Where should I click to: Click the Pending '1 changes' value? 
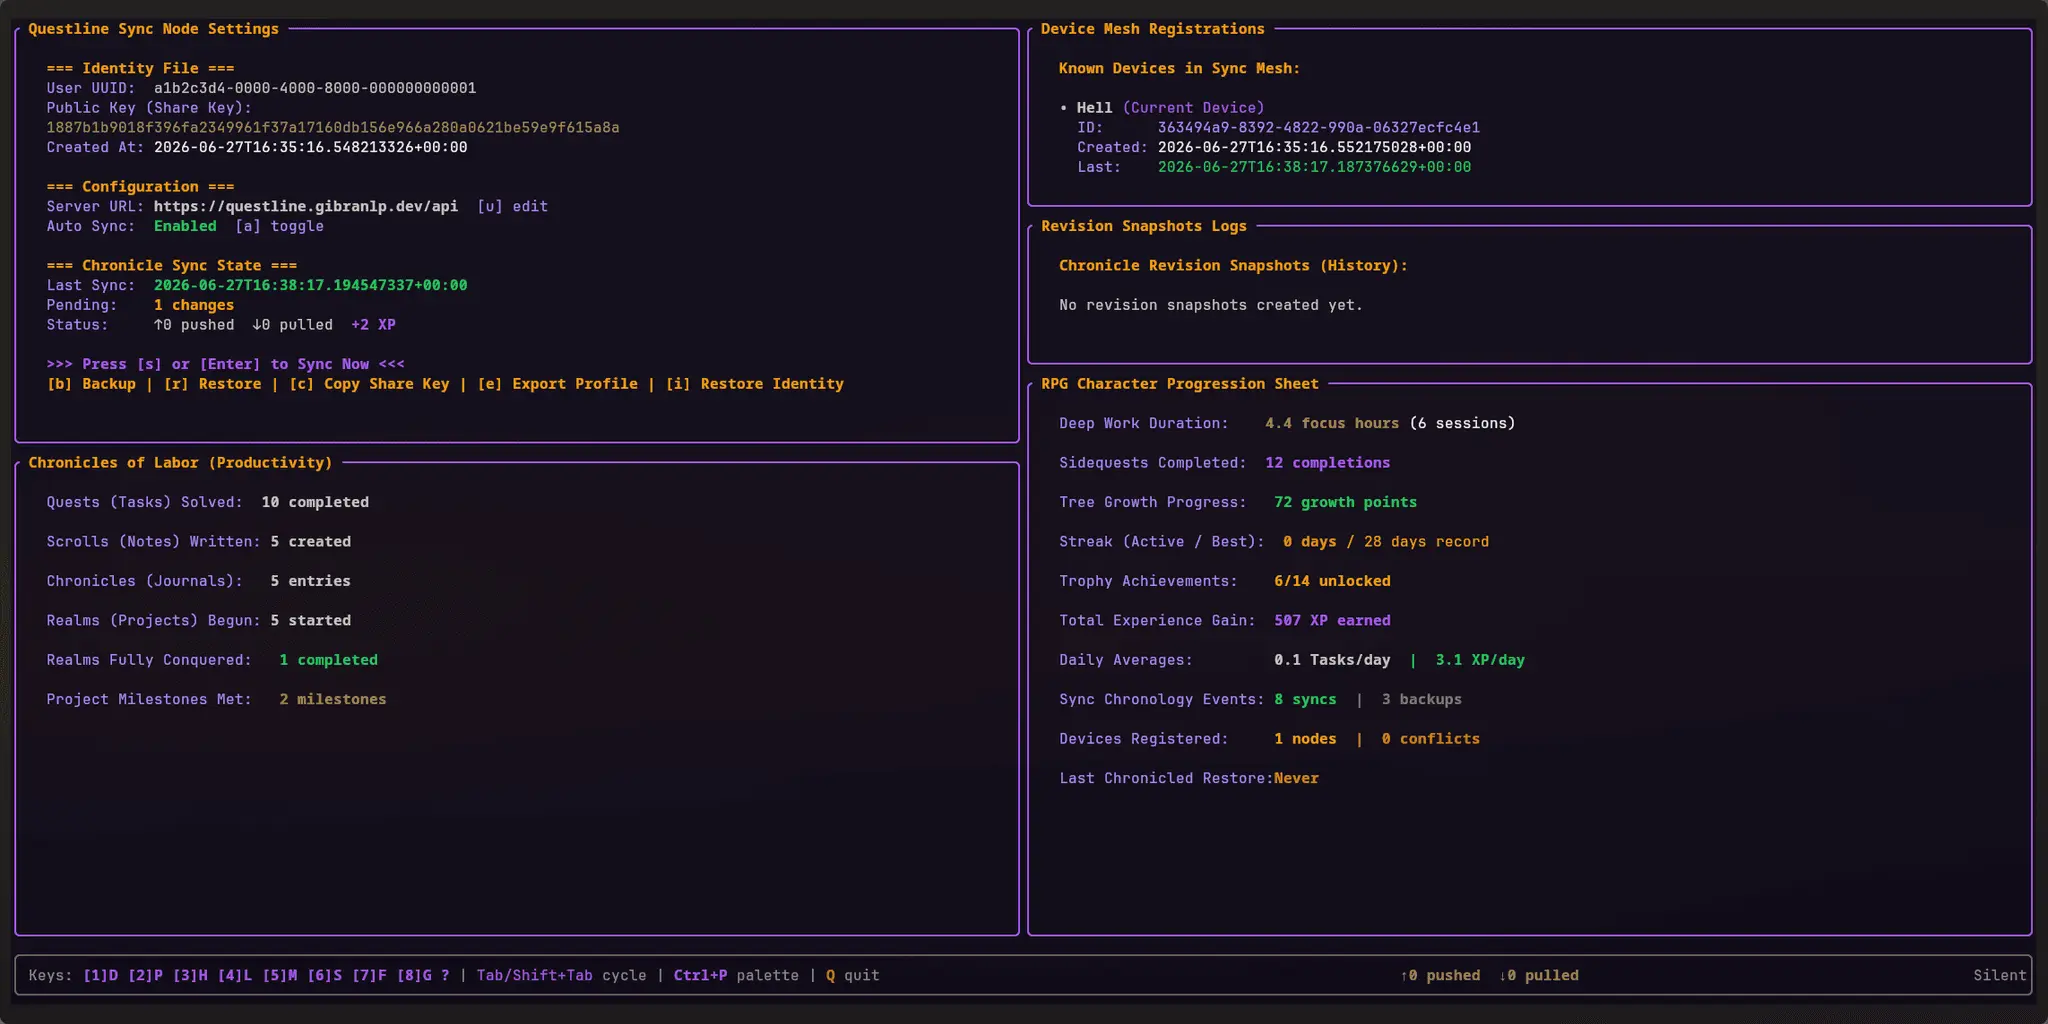click(194, 305)
